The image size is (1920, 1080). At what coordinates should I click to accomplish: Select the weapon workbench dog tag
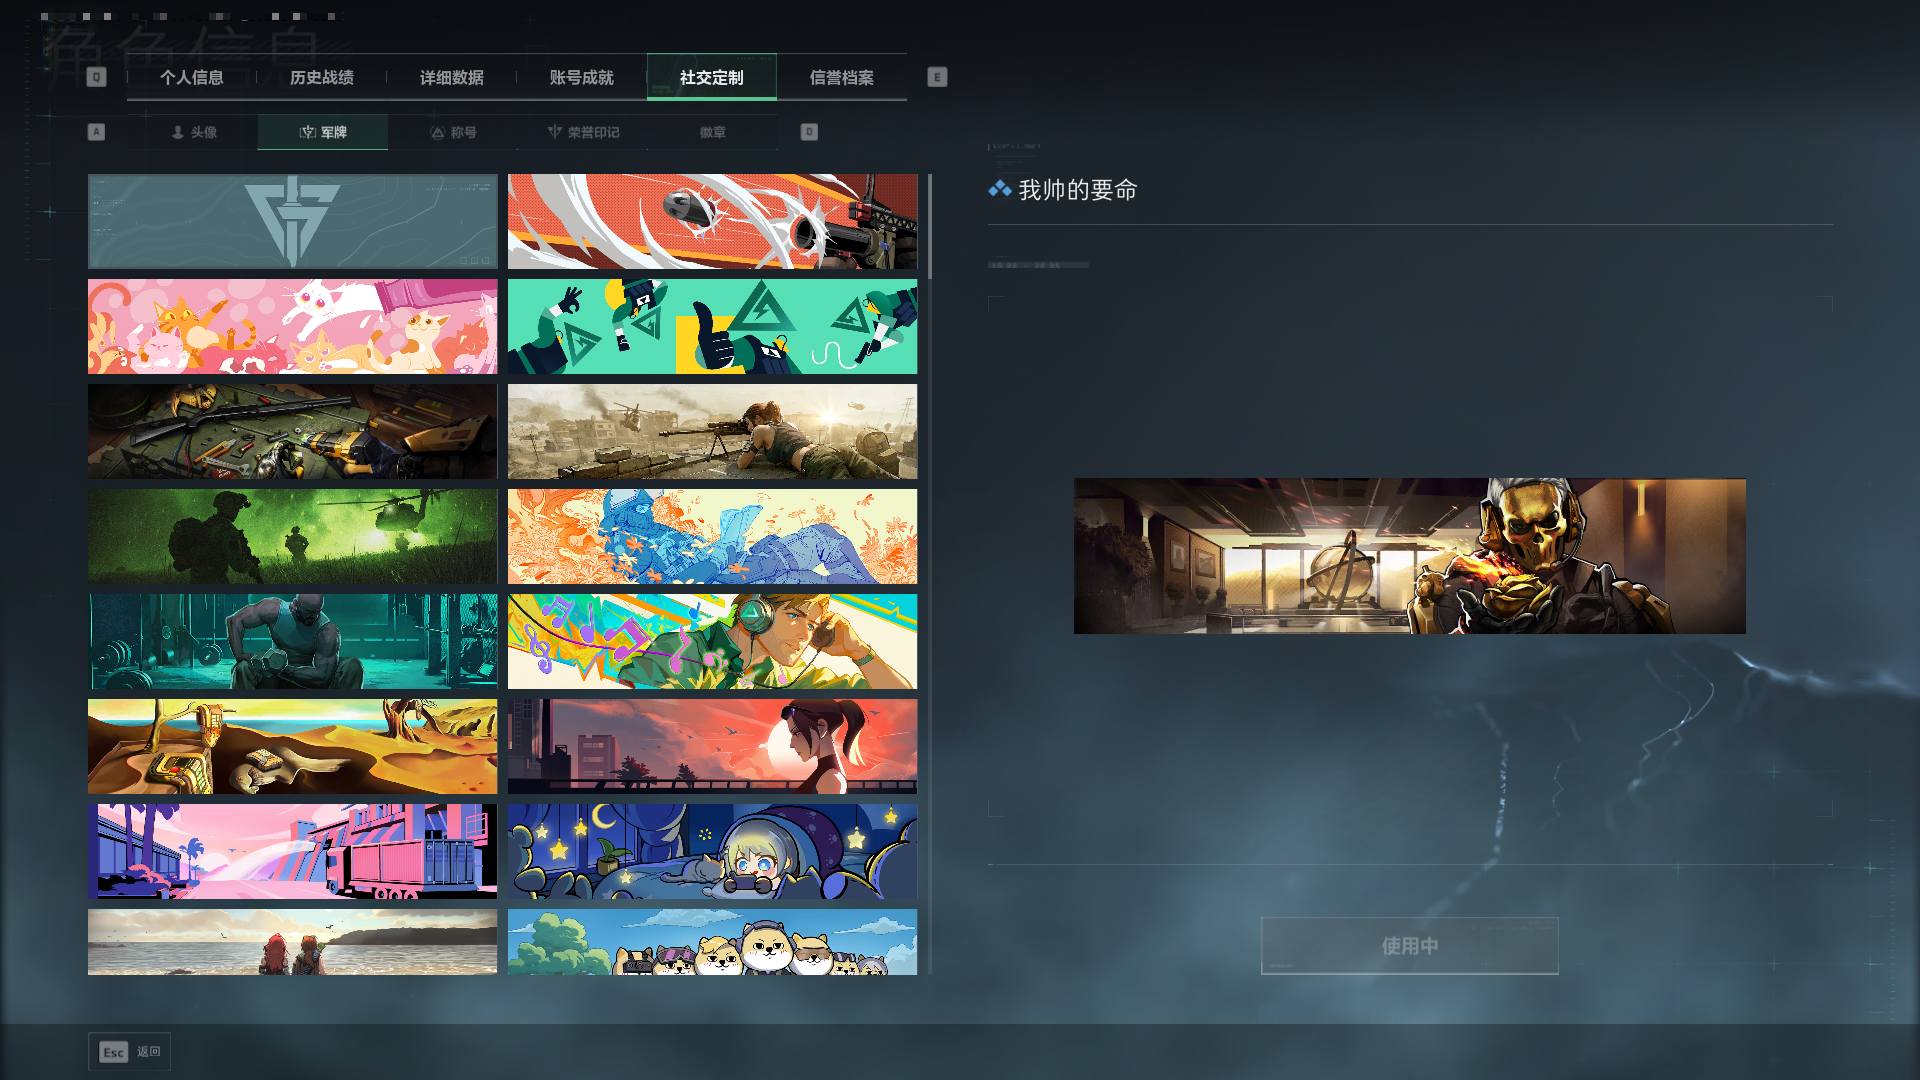point(292,432)
